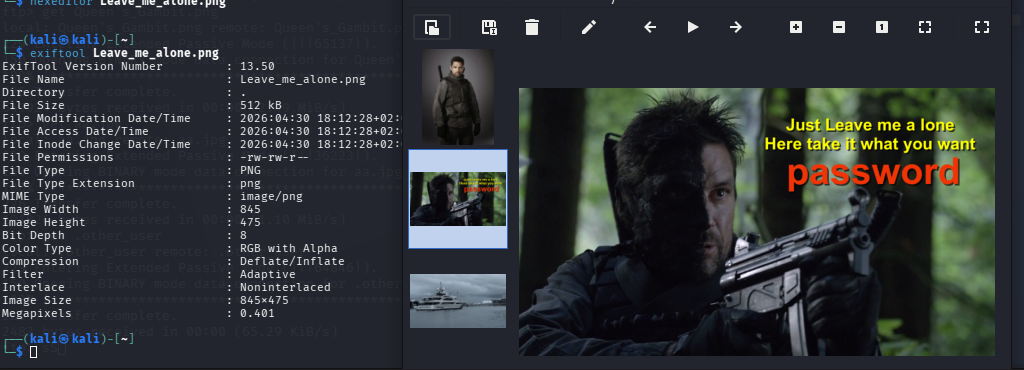Click the 'File Type Extension' row
The height and width of the screenshot is (370, 1024).
coord(131,183)
